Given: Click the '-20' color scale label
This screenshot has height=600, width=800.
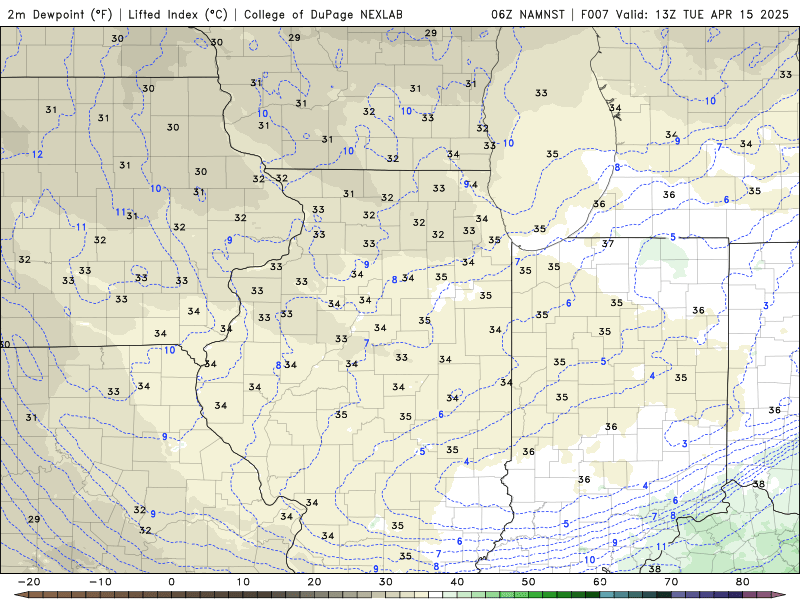Looking at the screenshot, I should pyautogui.click(x=29, y=582).
